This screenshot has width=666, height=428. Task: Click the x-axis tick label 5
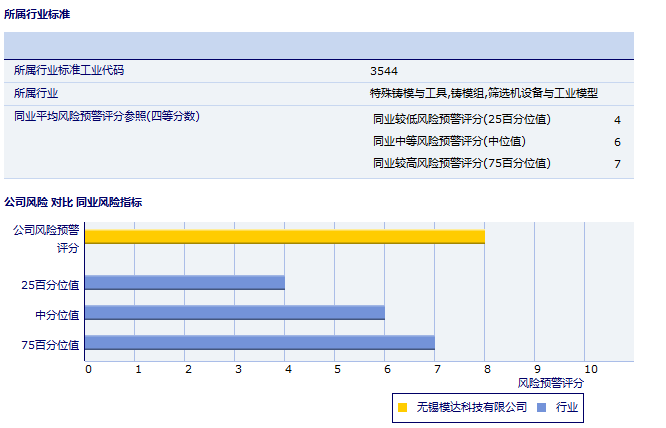337,369
